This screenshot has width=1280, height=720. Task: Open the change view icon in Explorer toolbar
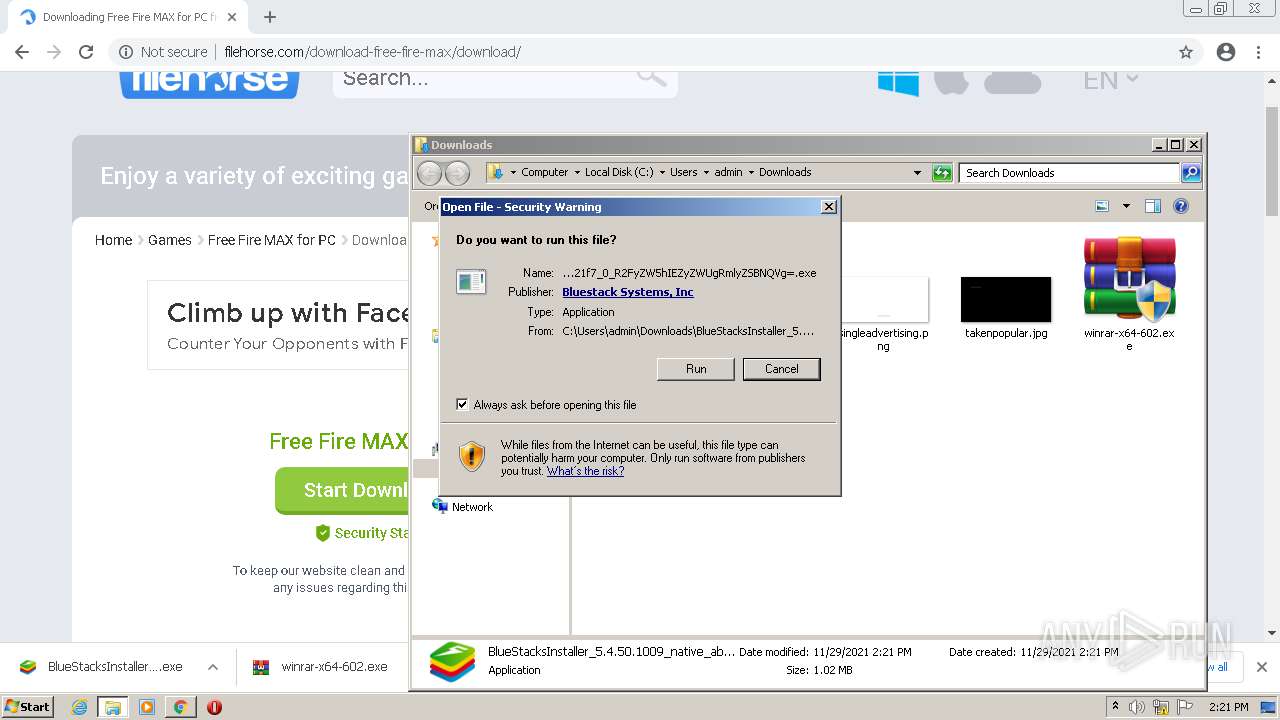click(1102, 206)
